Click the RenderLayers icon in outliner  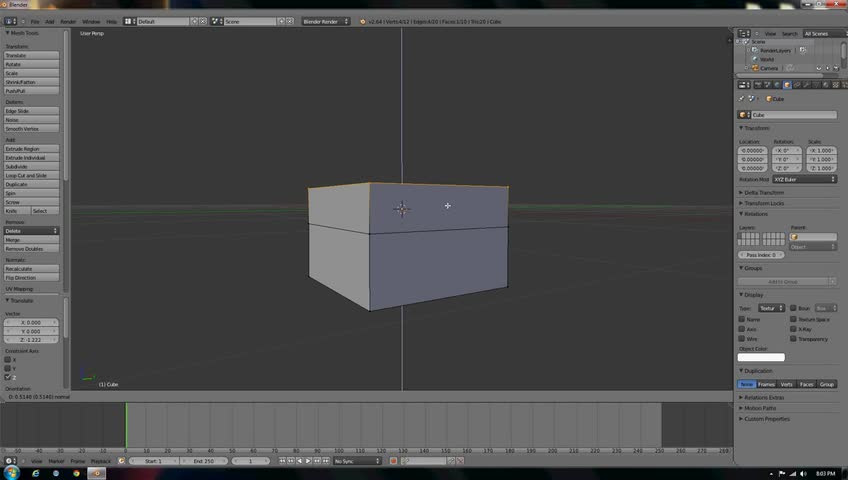click(x=755, y=50)
